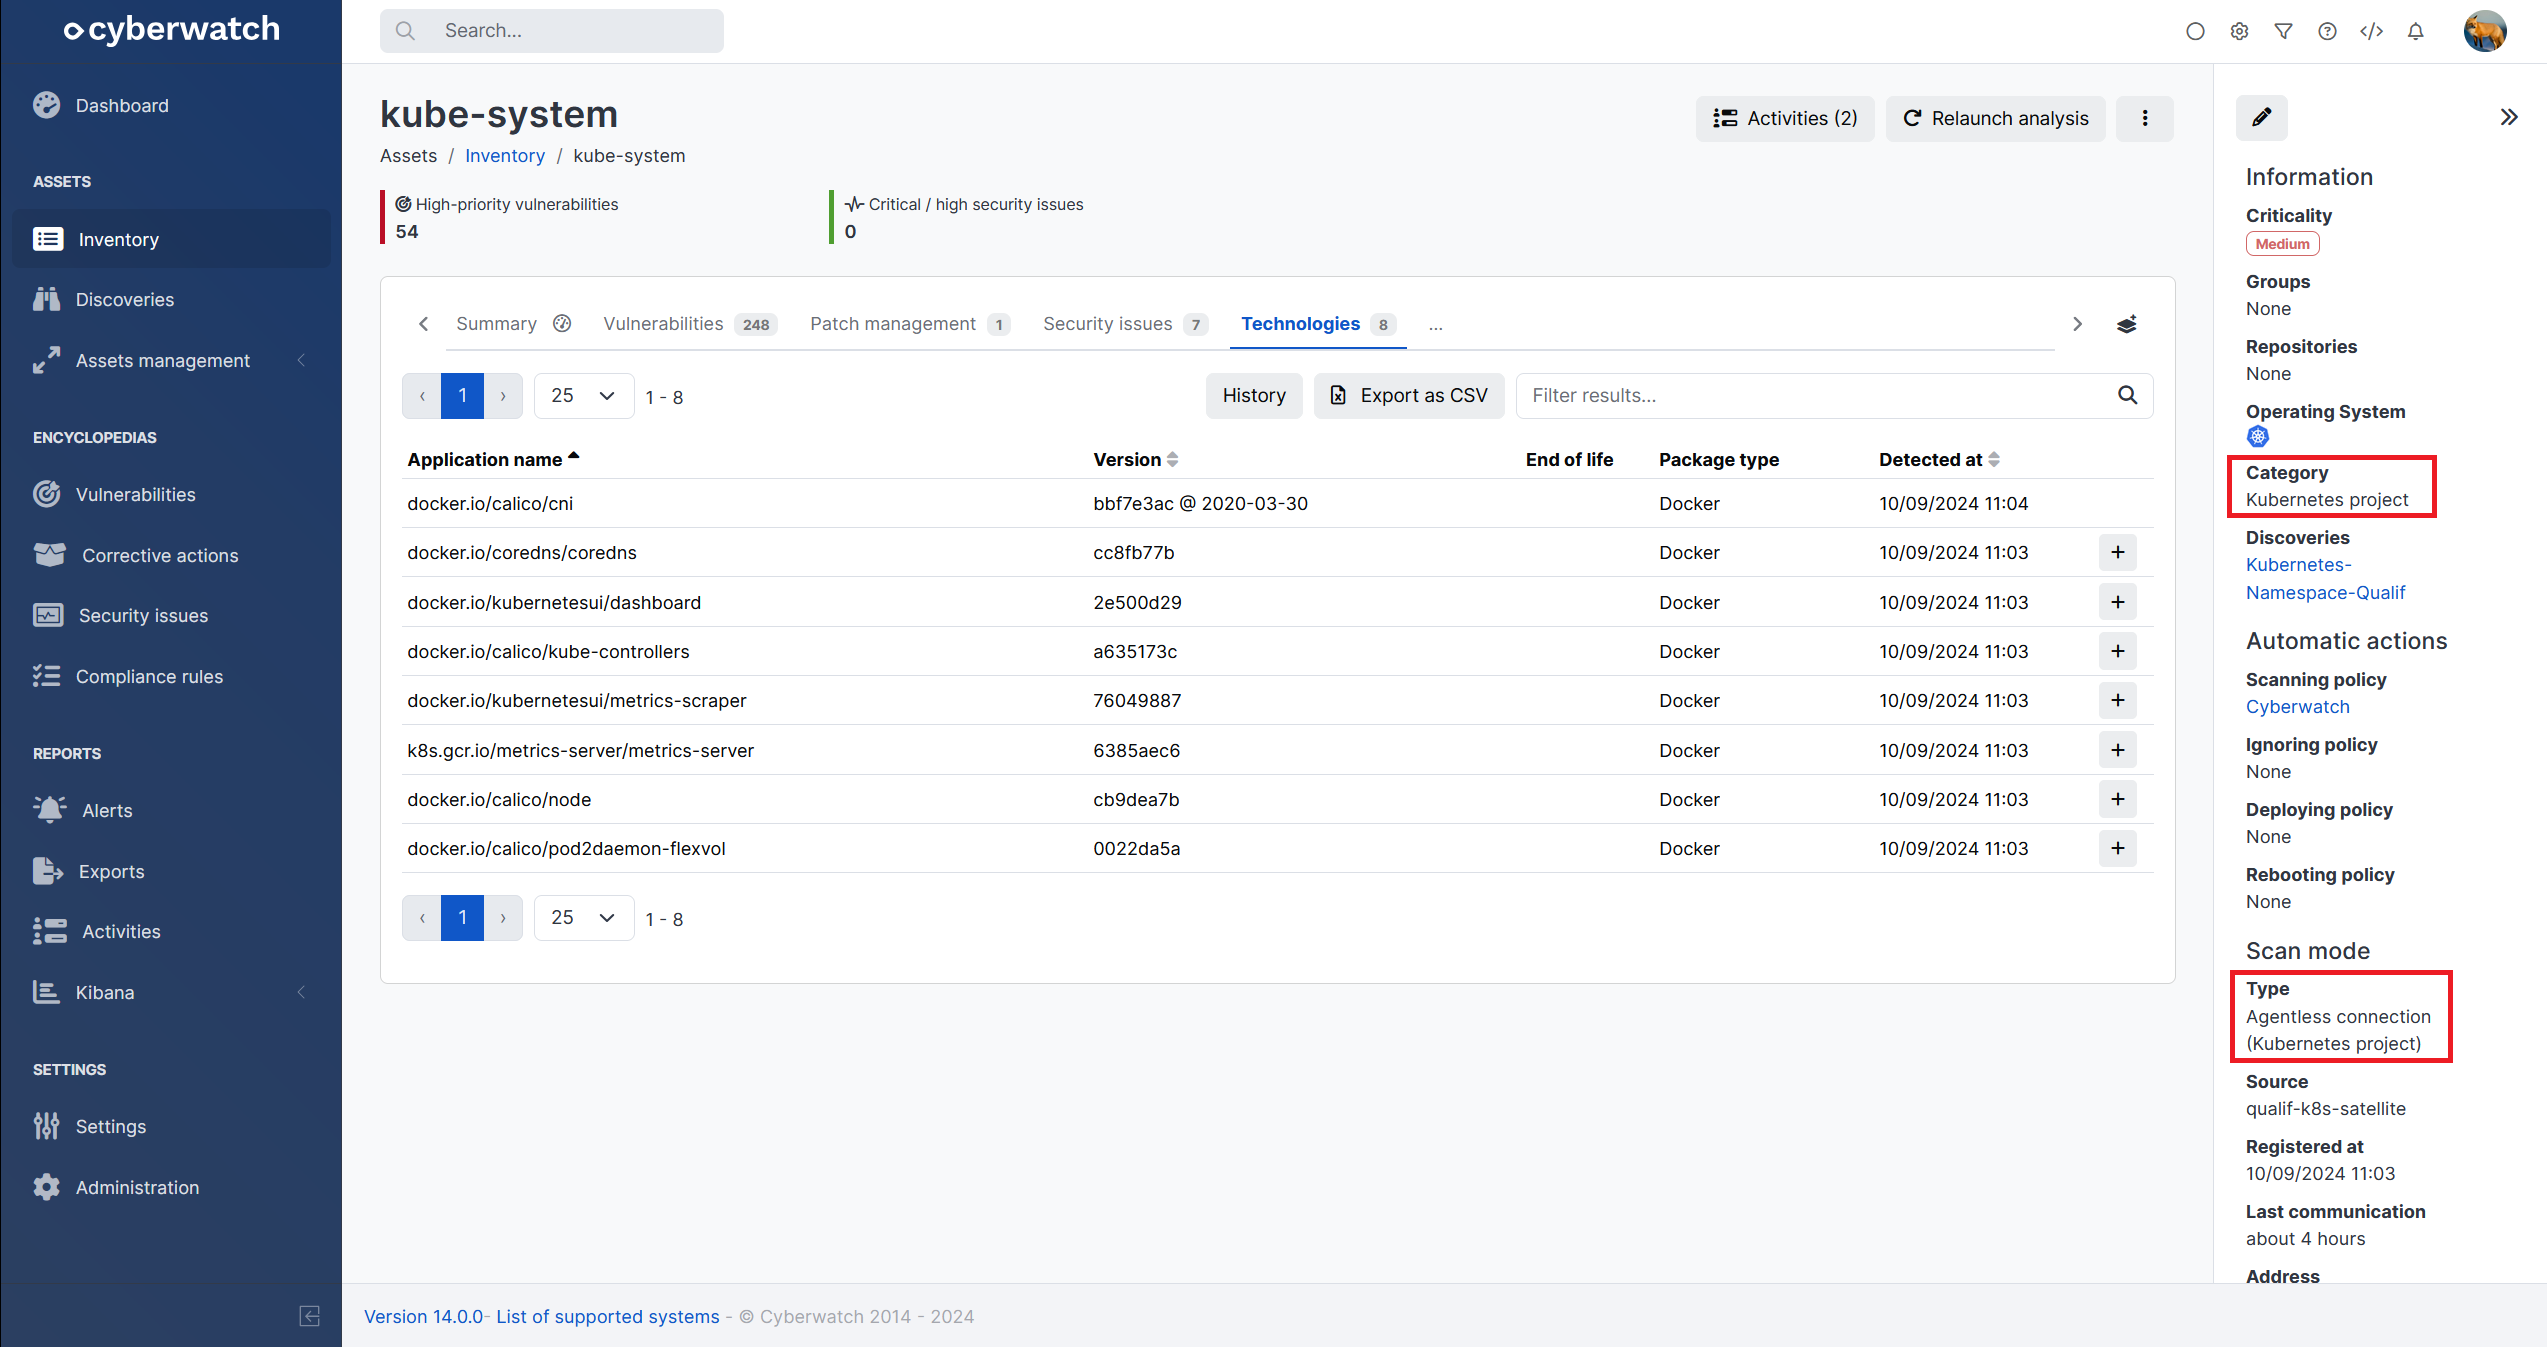Image resolution: width=2547 pixels, height=1347 pixels.
Task: Switch to the Patch management tab
Action: pyautogui.click(x=910, y=323)
